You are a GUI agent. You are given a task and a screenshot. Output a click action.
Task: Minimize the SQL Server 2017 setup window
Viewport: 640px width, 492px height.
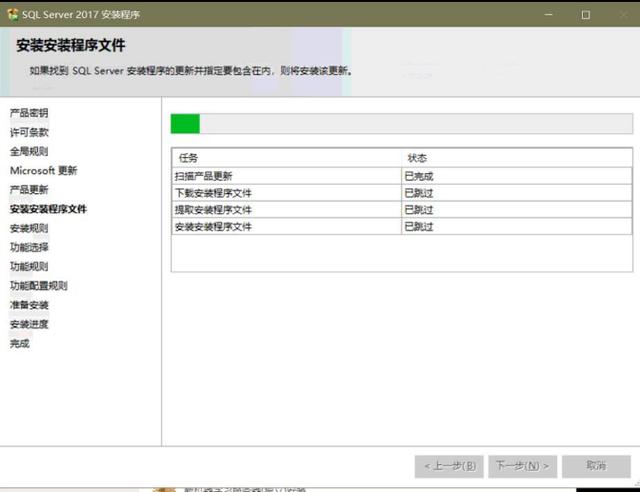[549, 15]
